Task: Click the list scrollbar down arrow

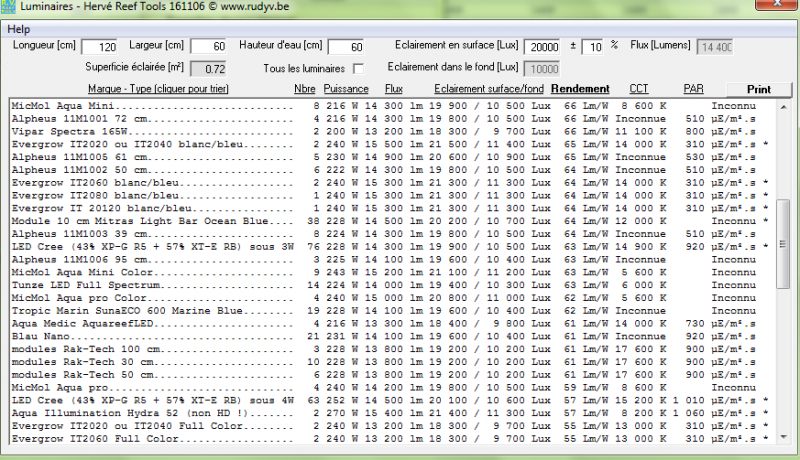Action: click(783, 437)
